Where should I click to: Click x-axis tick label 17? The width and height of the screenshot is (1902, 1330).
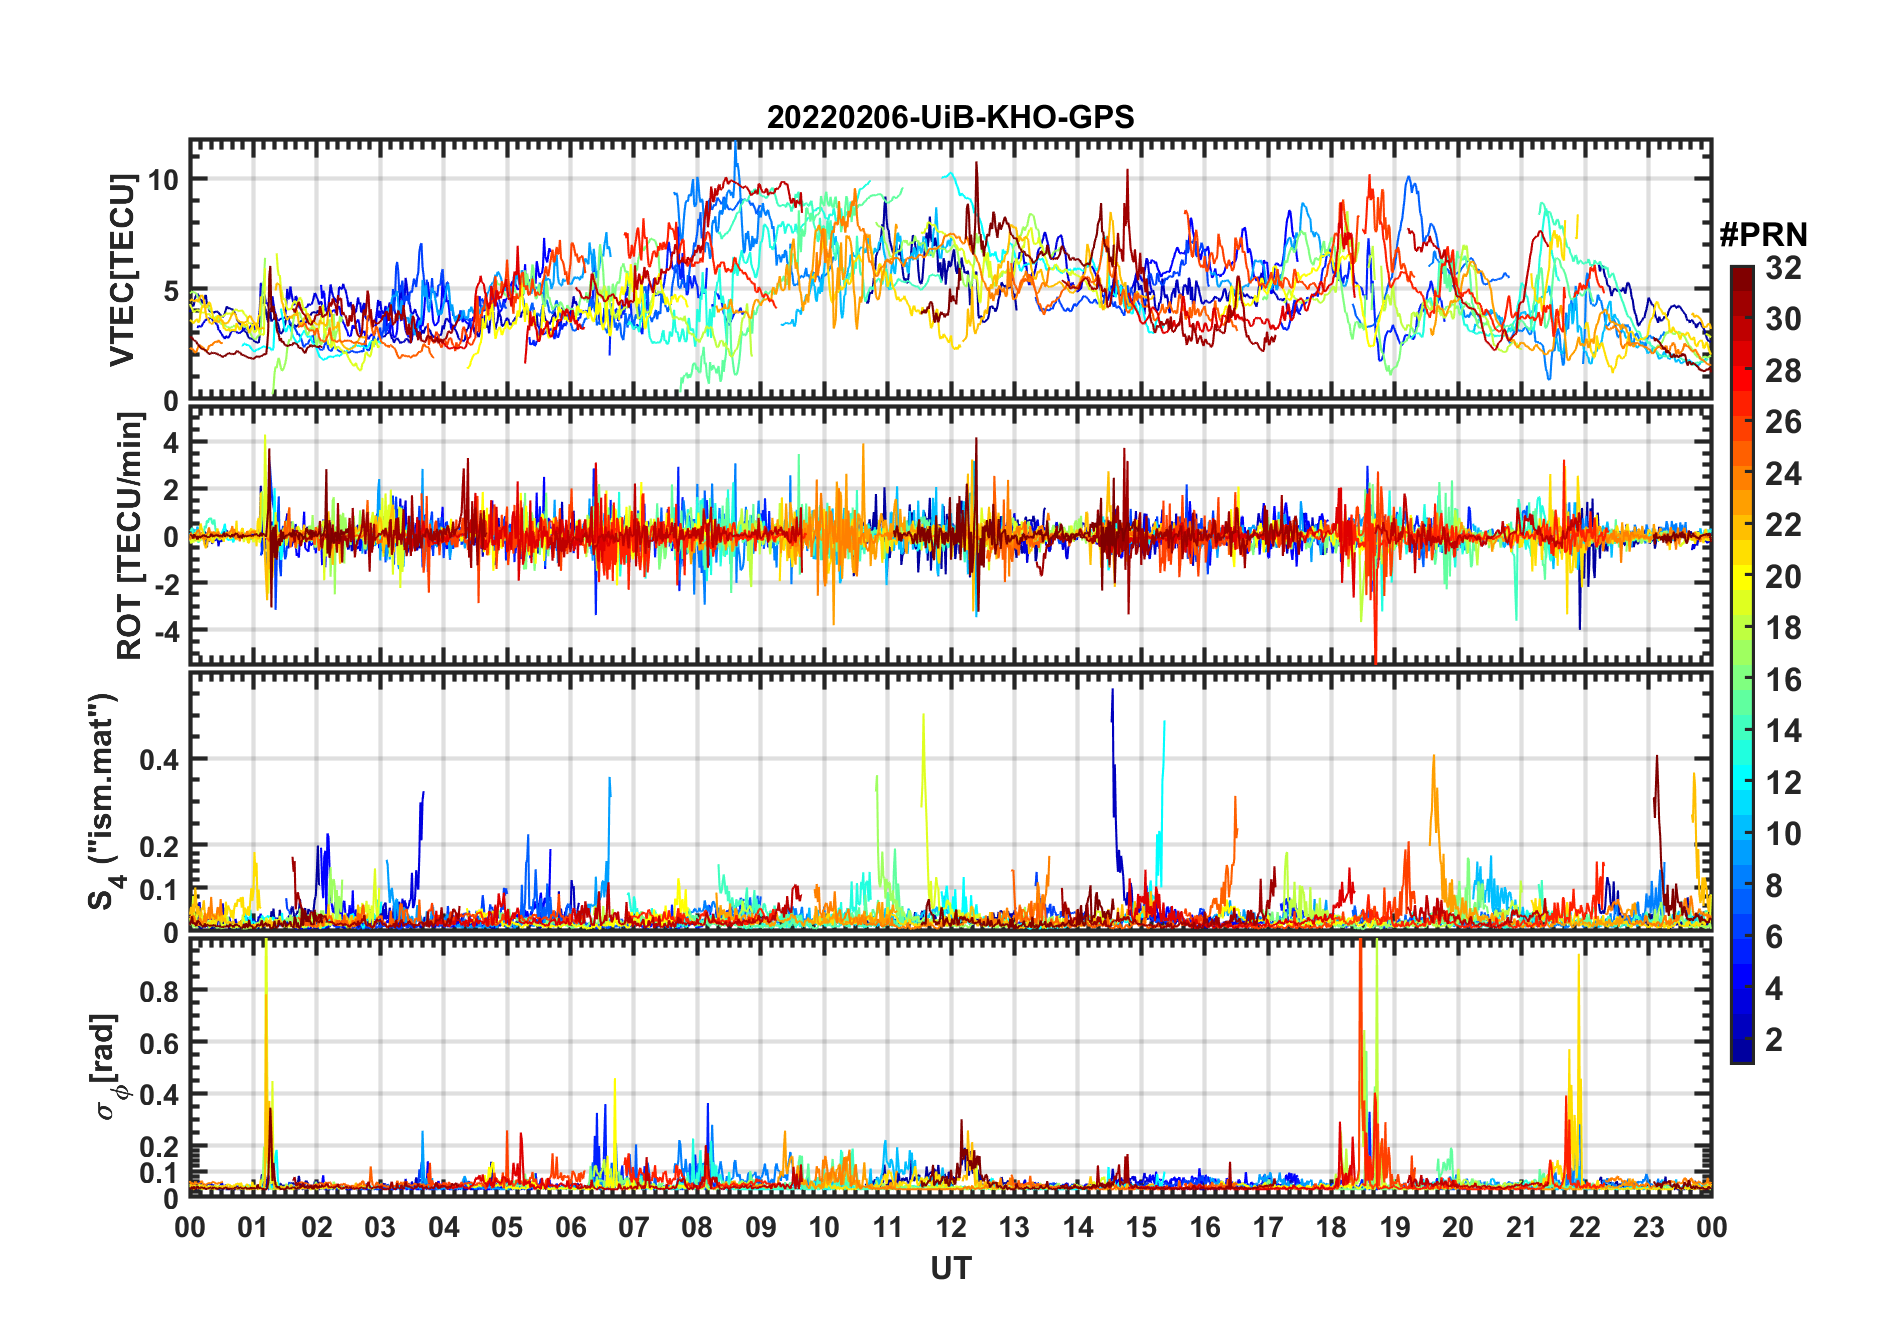tap(1268, 1227)
